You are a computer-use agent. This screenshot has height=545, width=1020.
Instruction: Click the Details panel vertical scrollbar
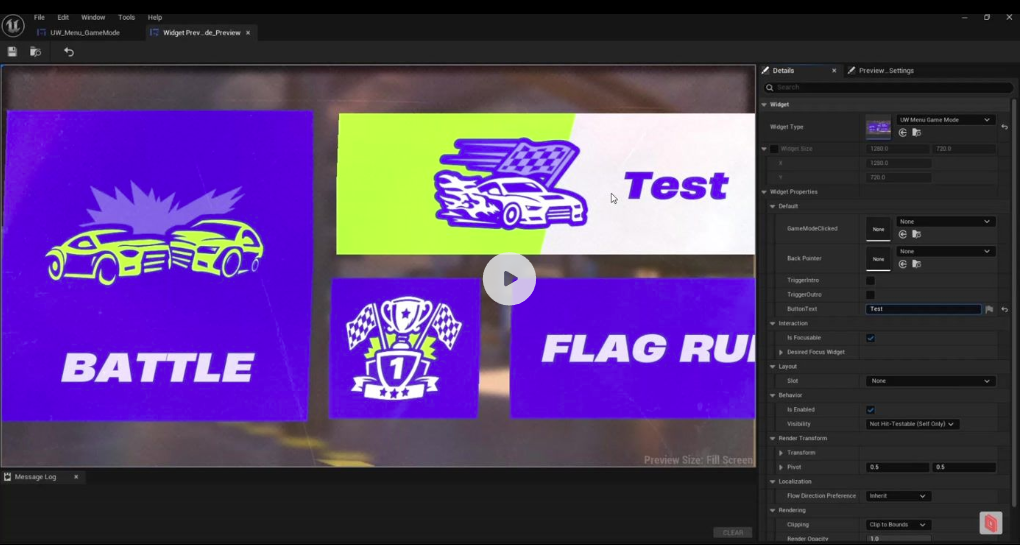tap(1012, 302)
